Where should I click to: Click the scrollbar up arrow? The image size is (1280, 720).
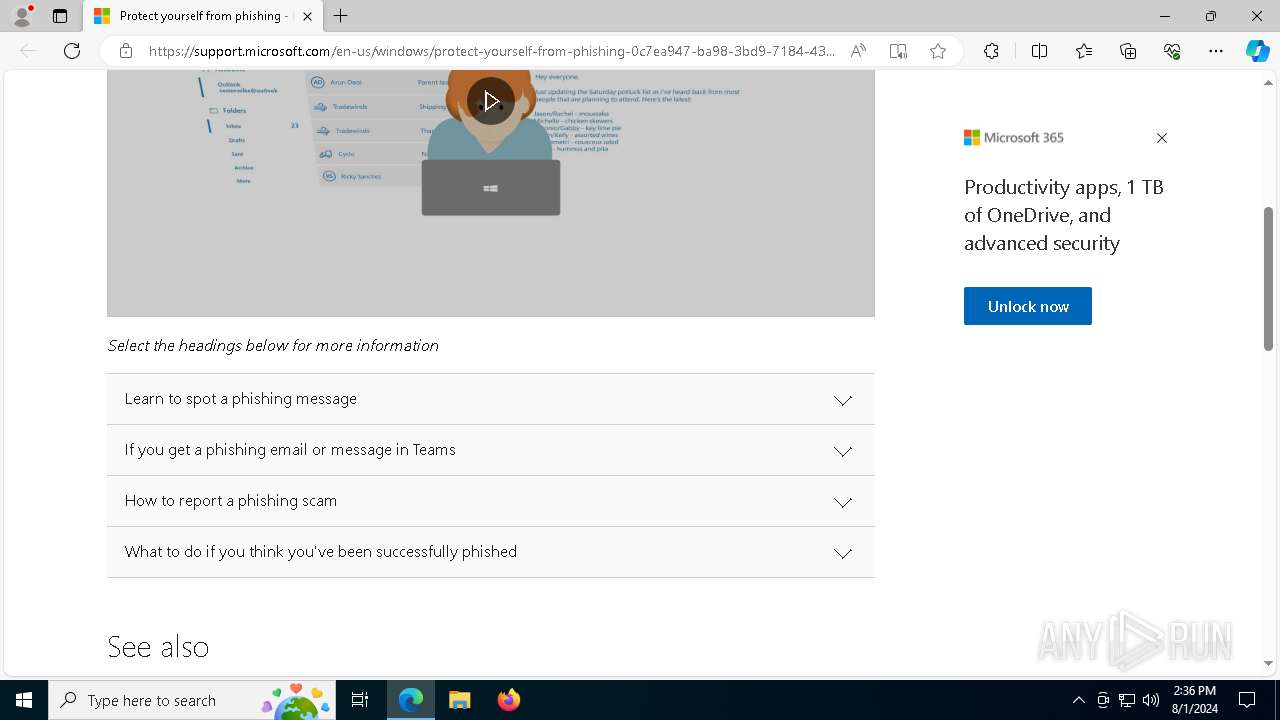click(1268, 81)
